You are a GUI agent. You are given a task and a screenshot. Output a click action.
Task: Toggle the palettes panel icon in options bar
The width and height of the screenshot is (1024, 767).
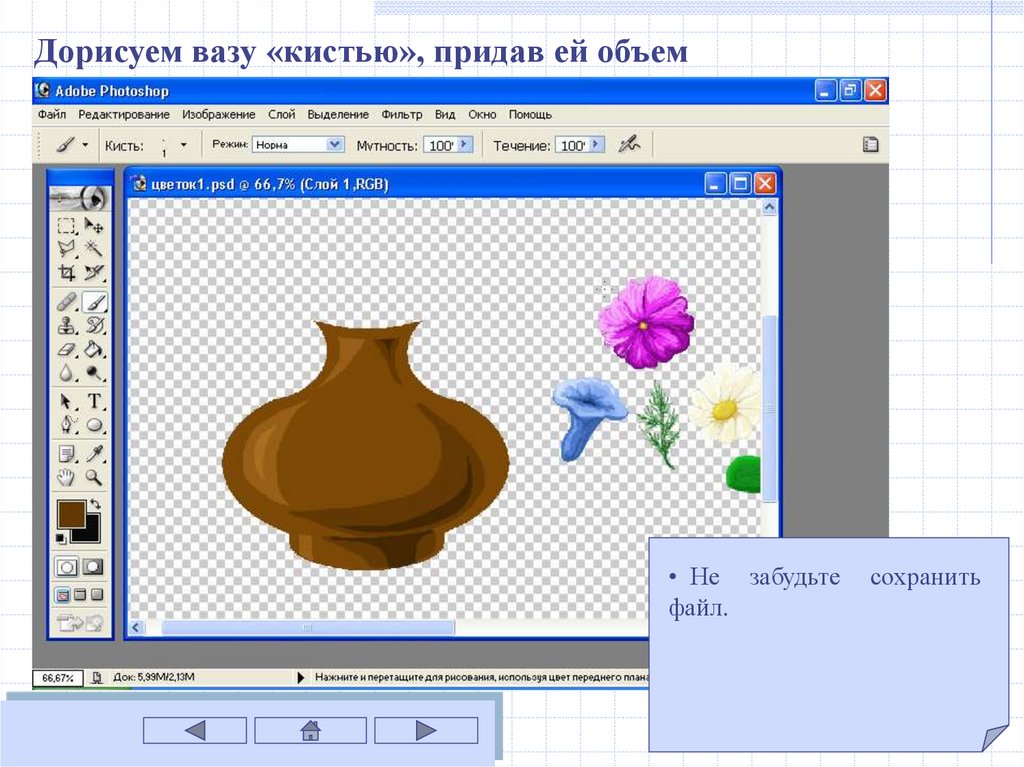click(x=871, y=145)
